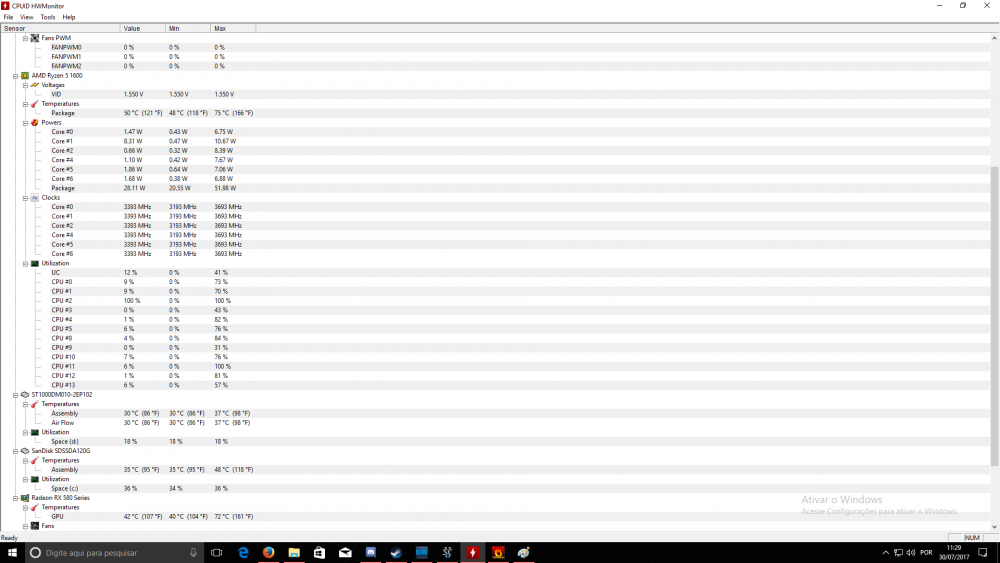Click the vertical scrollbar thumb
Screen dimensions: 1000x563
click(x=994, y=316)
